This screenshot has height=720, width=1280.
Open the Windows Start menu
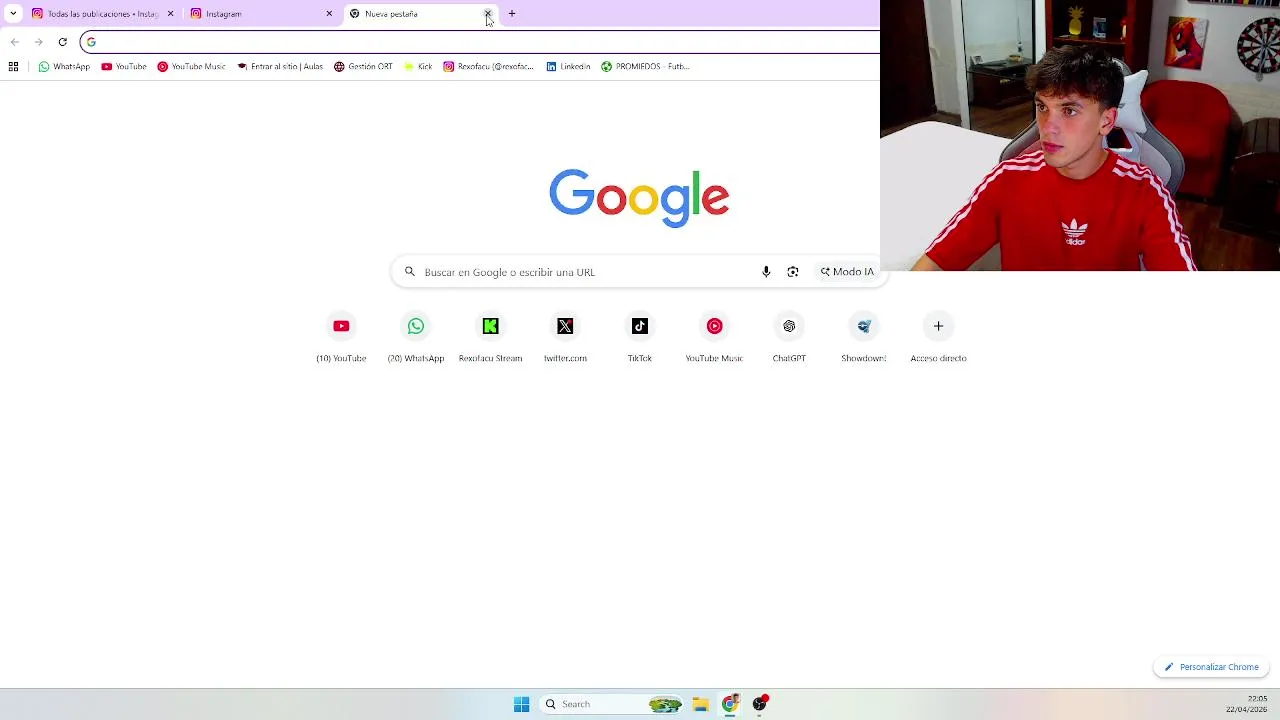pyautogui.click(x=521, y=704)
